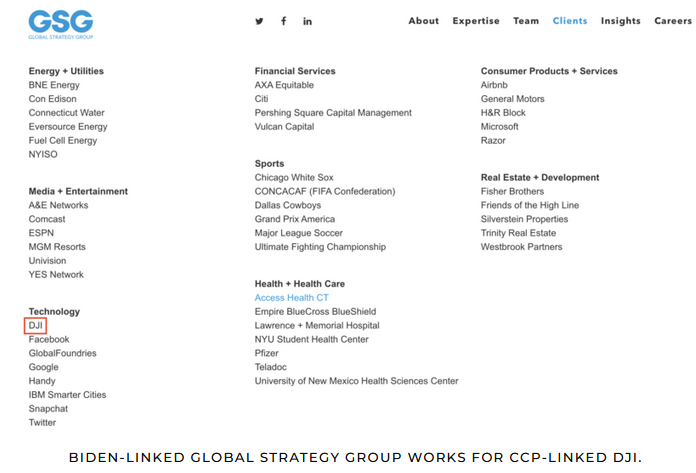Click NYU Student Health Center entry
This screenshot has width=696, height=473.
click(x=312, y=339)
